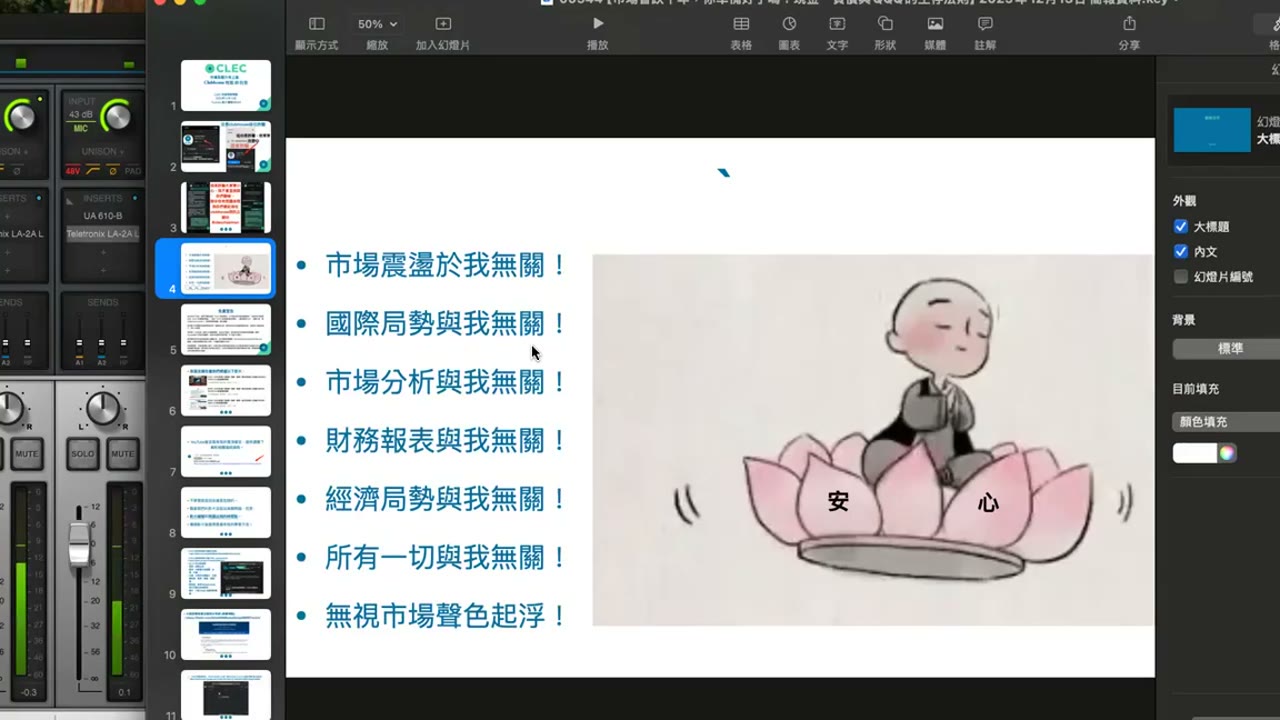Viewport: 1280px width, 720px height.
Task: Insert a chart with the 圖表 icon
Action: click(789, 24)
